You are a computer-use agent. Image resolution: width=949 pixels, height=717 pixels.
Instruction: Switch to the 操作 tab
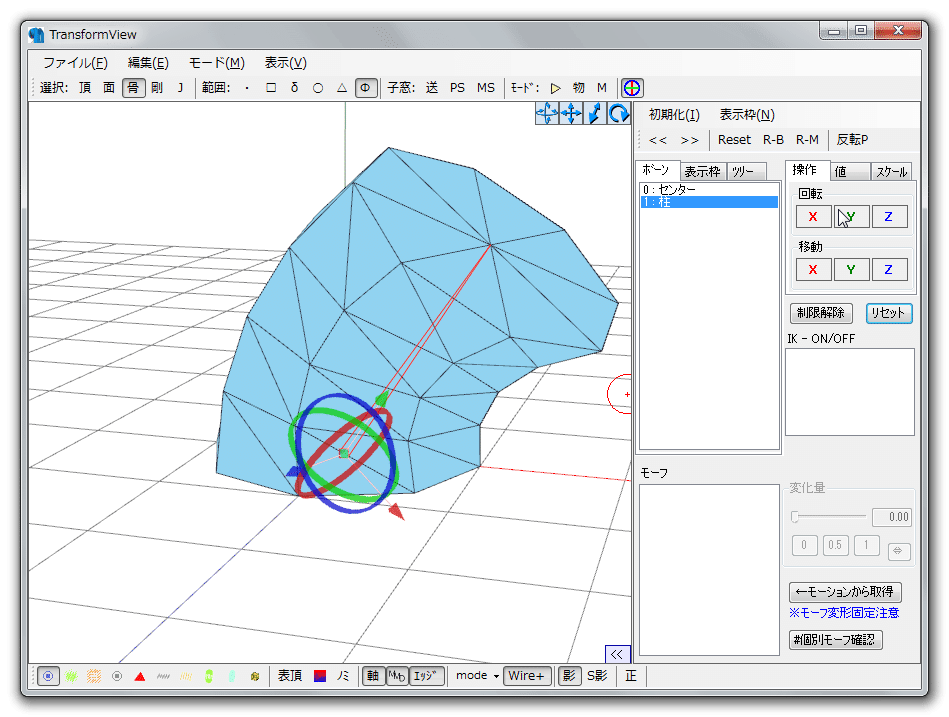click(x=806, y=170)
